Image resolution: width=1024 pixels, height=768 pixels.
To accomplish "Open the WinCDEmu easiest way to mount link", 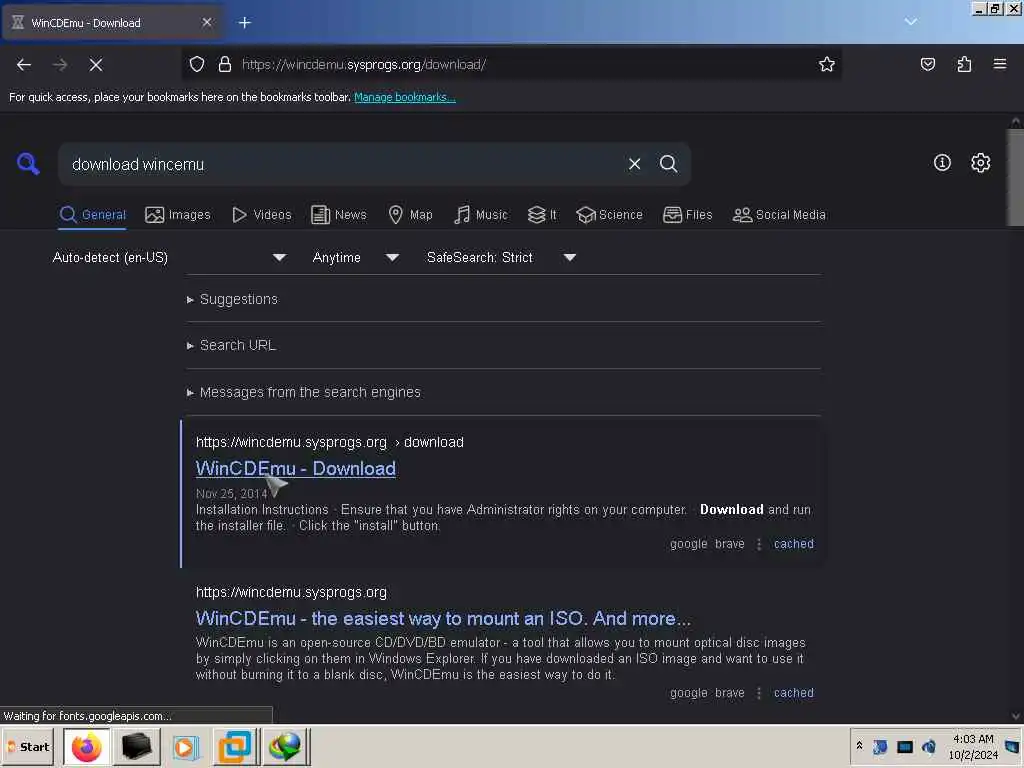I will [443, 618].
